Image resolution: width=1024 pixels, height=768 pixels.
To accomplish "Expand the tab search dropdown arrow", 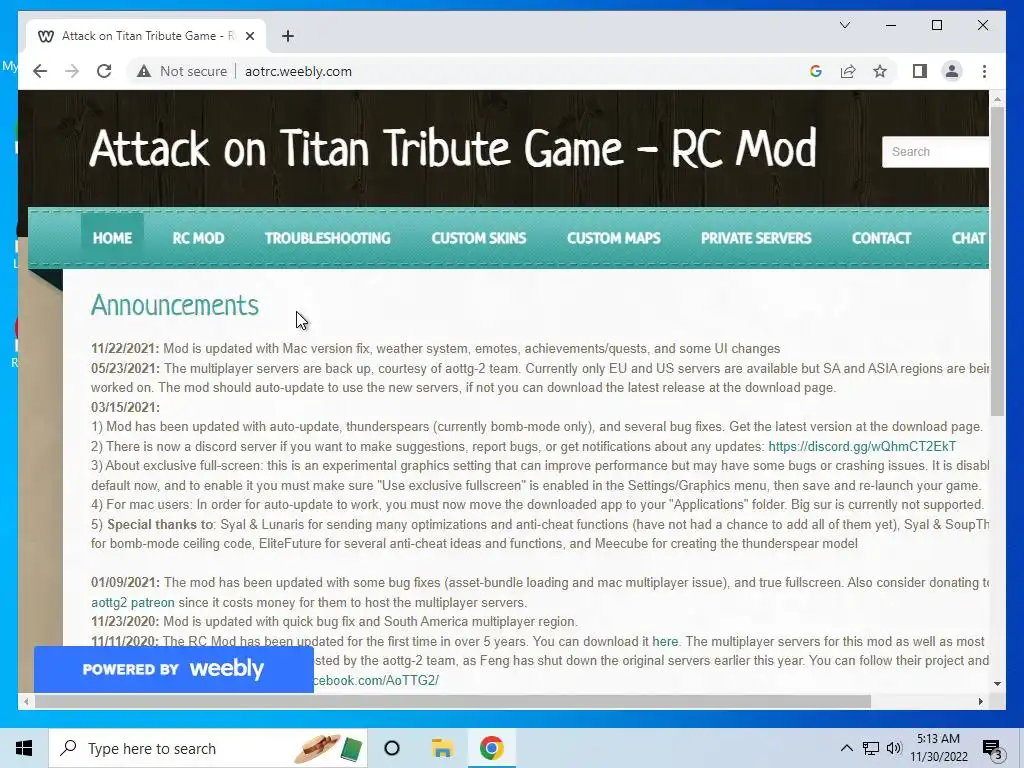I will coord(844,25).
